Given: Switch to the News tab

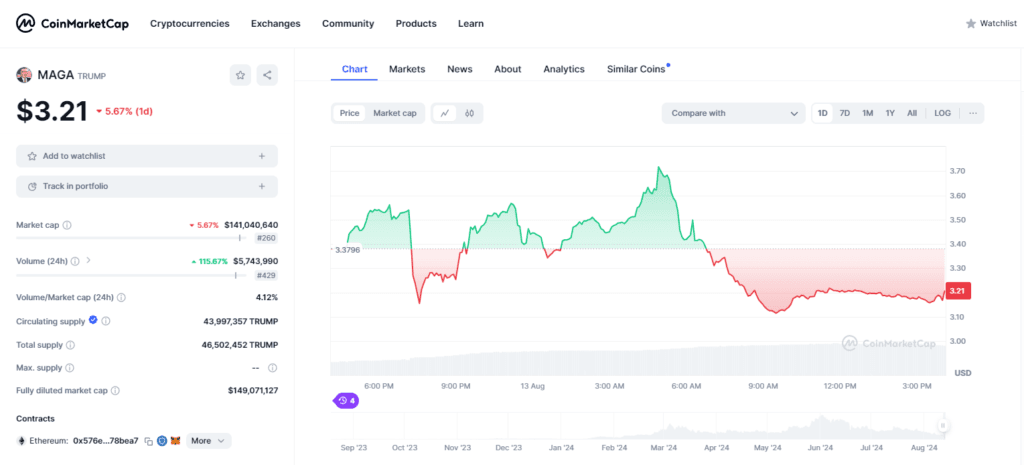Looking at the screenshot, I should (x=460, y=69).
